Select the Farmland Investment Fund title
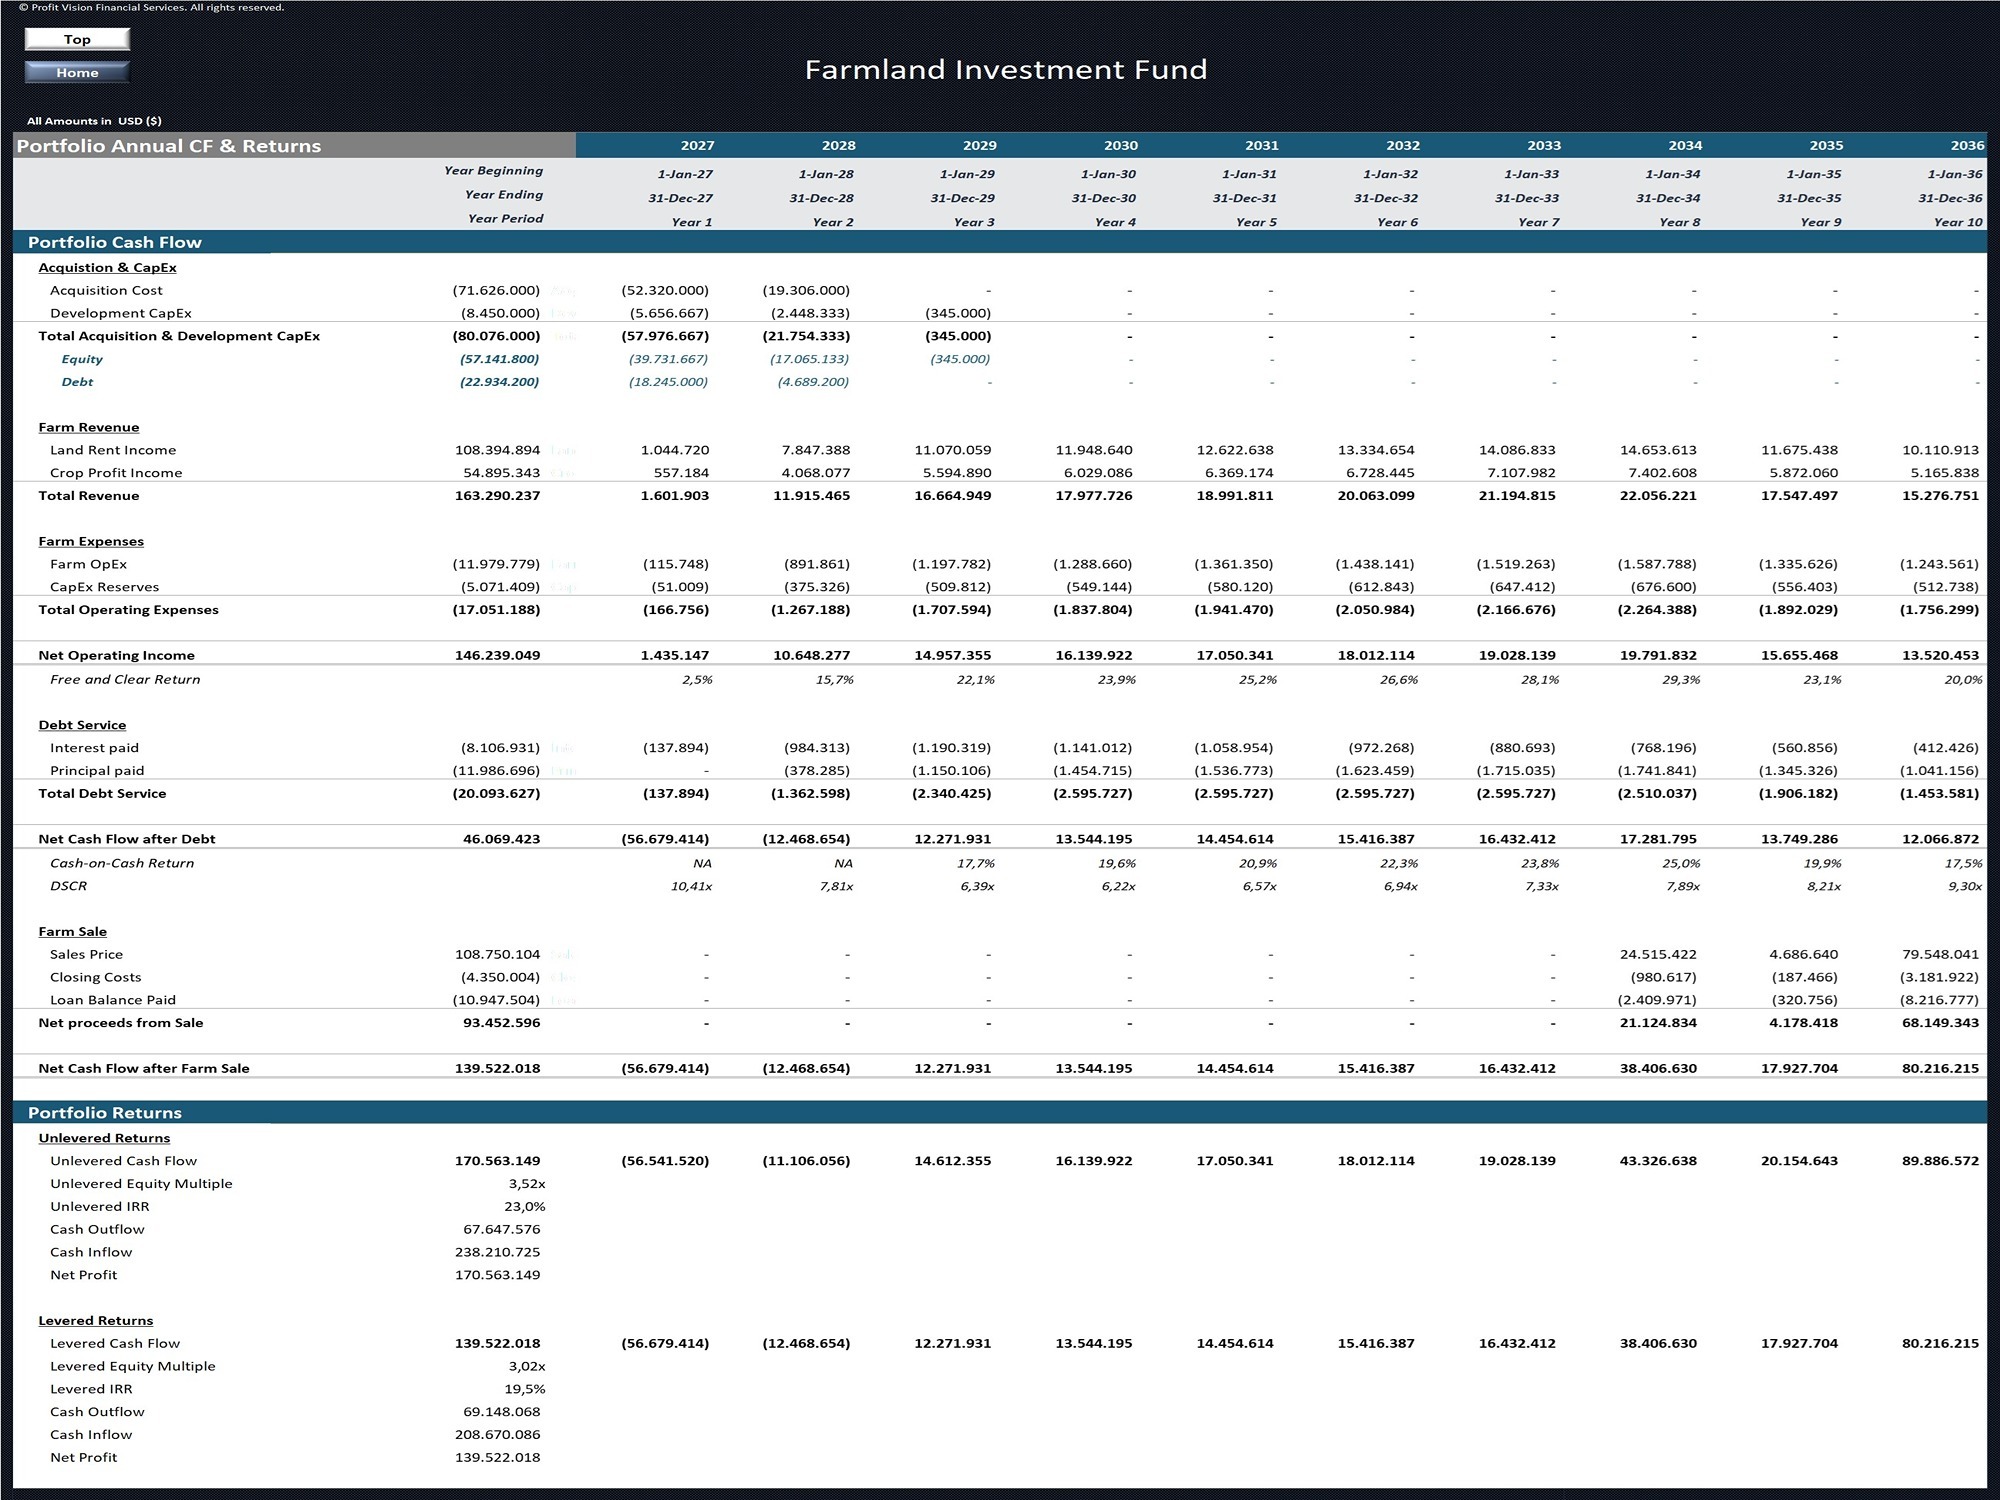 [1006, 69]
